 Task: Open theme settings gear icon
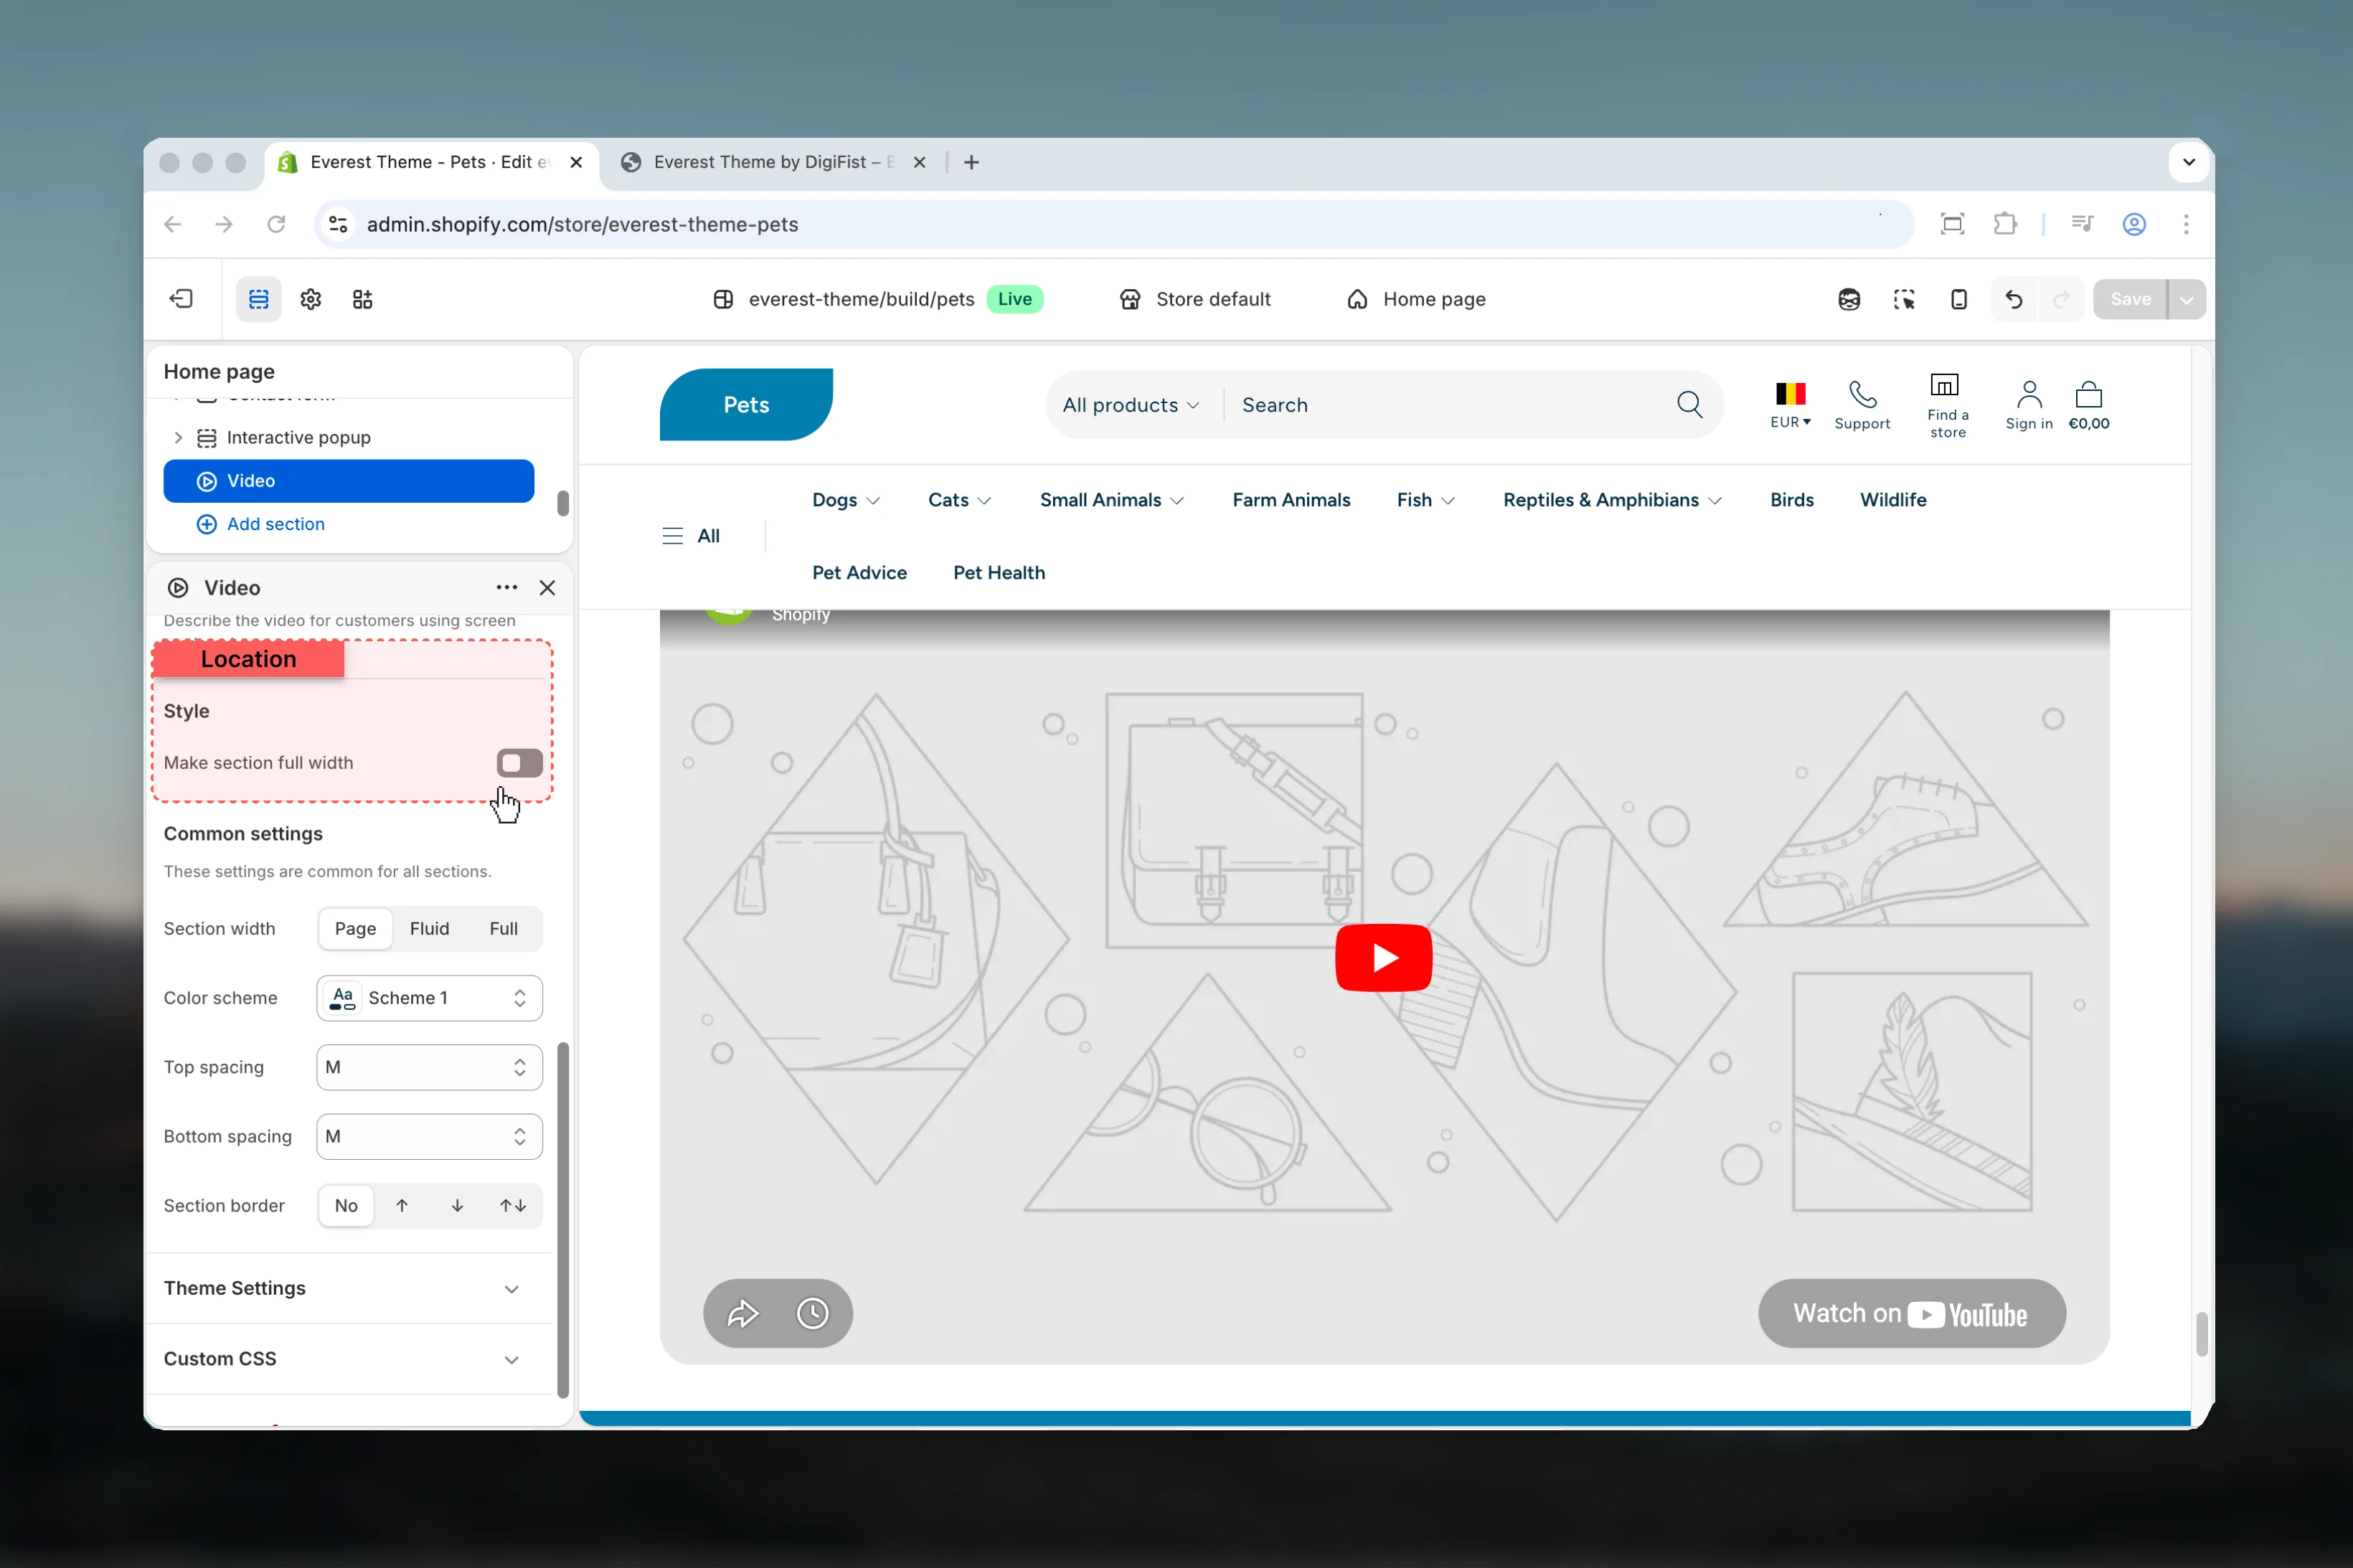(x=311, y=299)
